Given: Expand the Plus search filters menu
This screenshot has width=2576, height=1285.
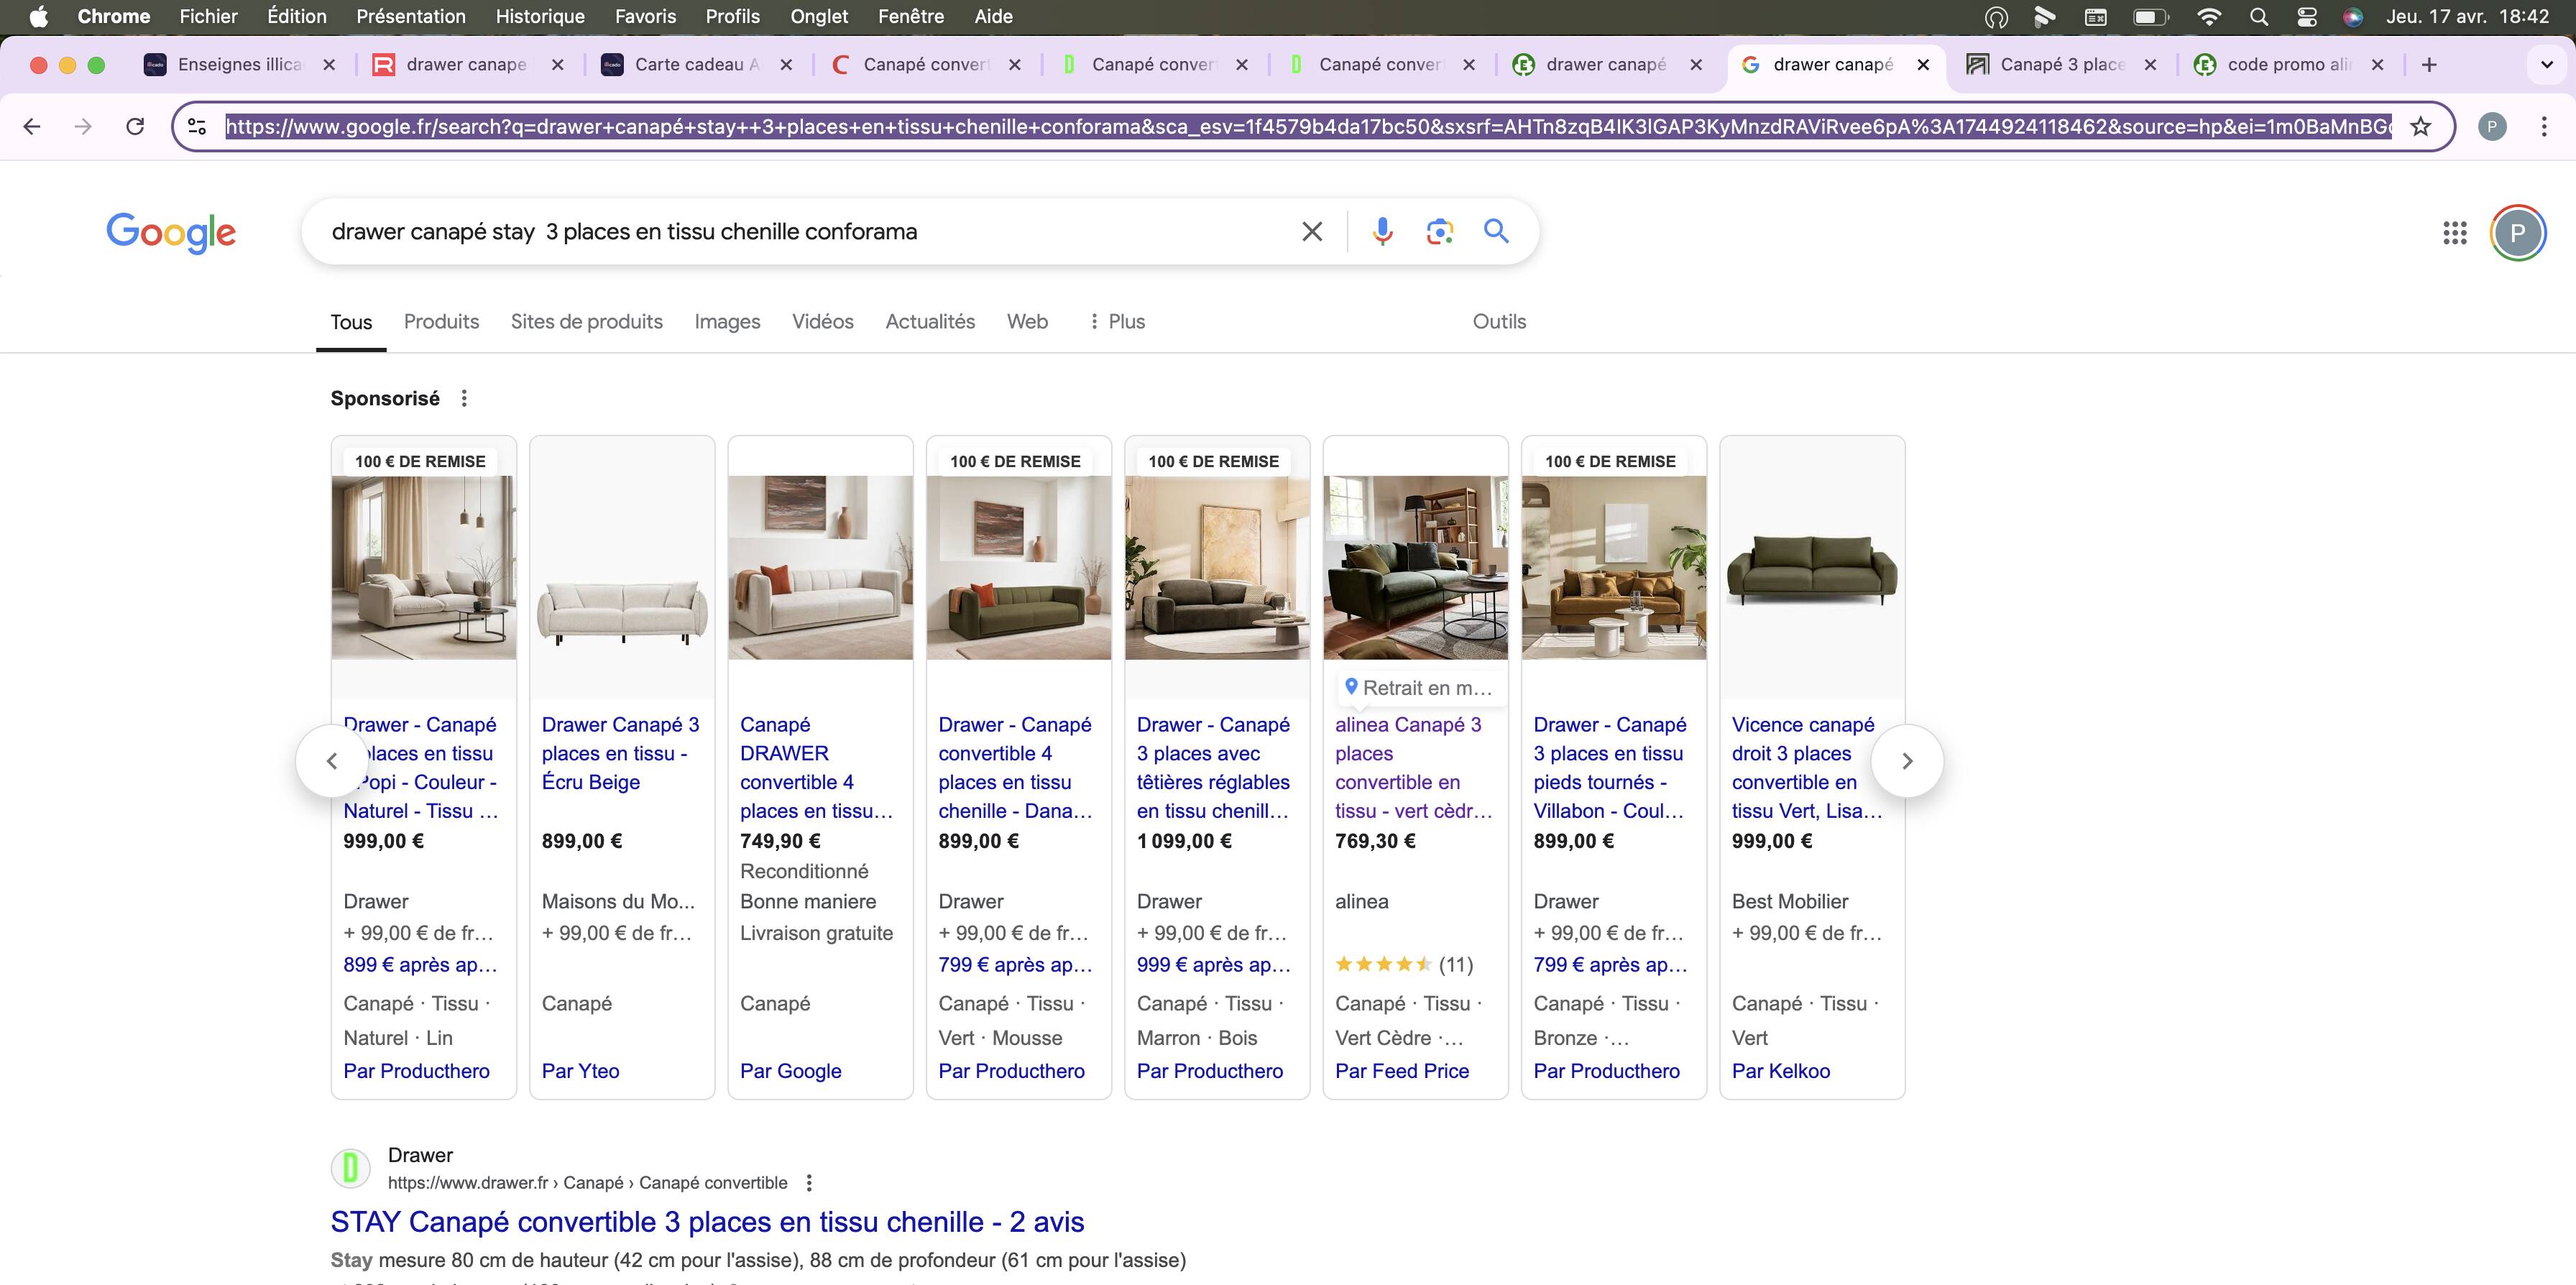Looking at the screenshot, I should click(x=1117, y=321).
